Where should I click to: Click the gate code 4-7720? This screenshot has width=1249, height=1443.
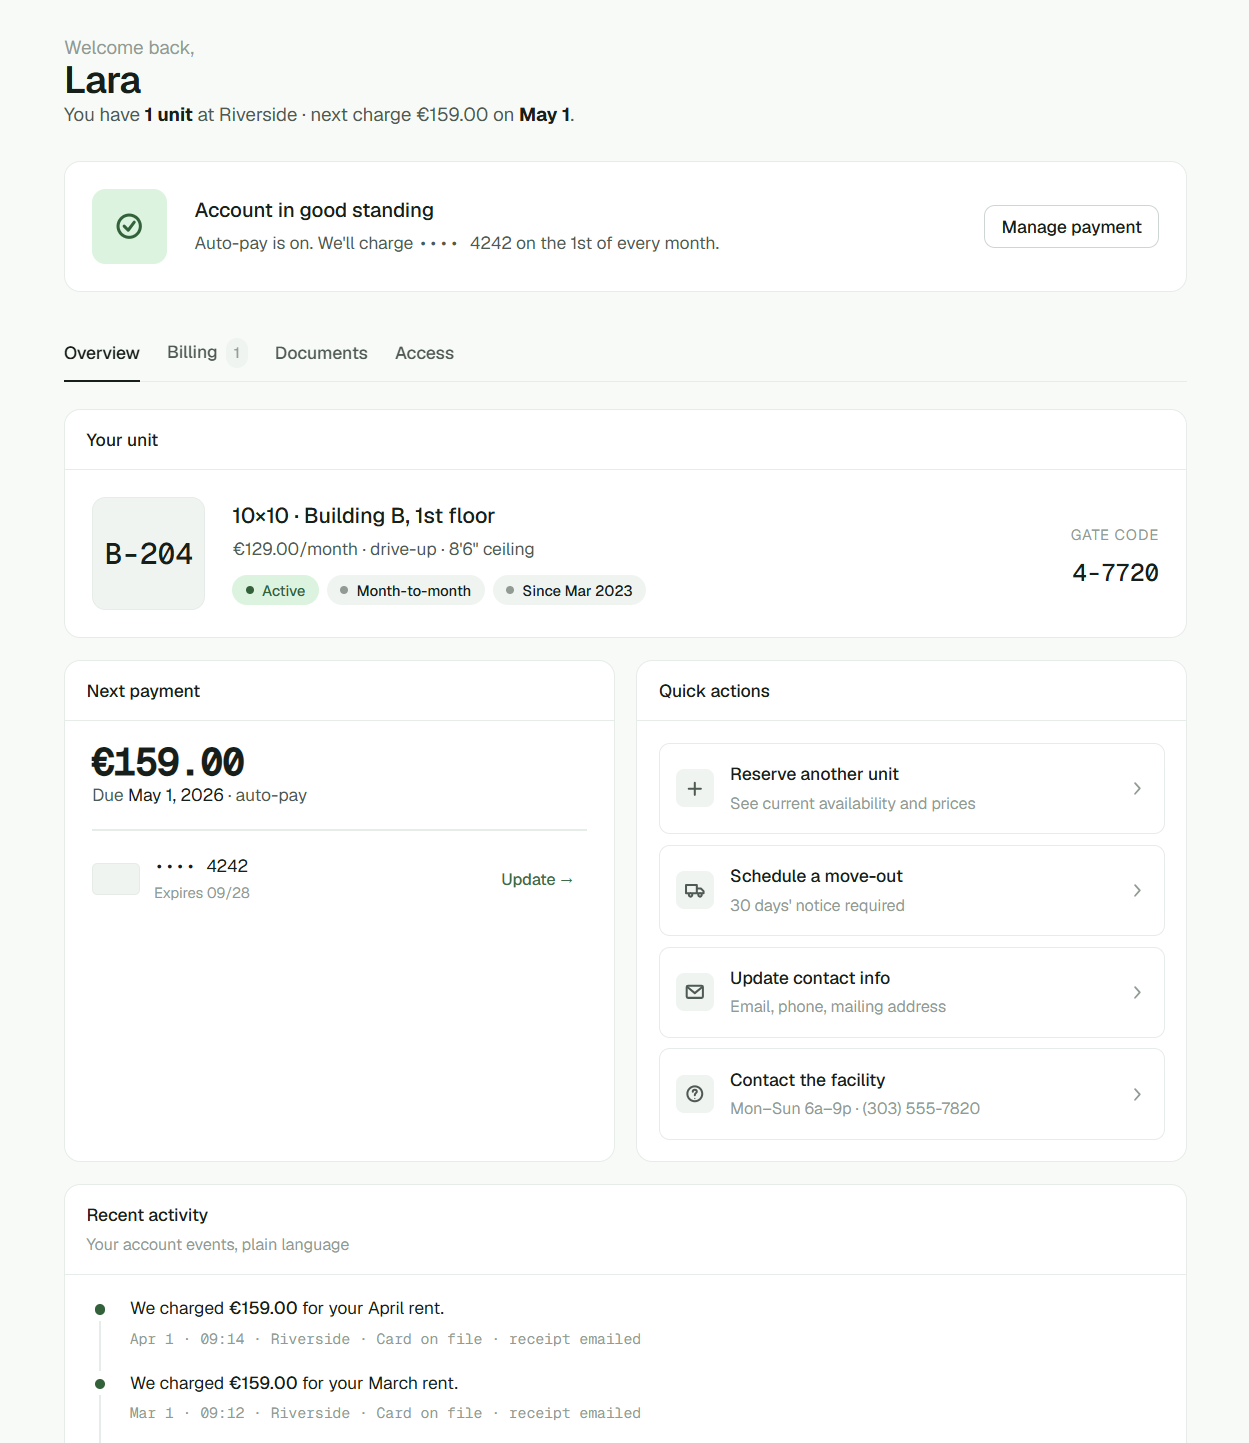(1115, 573)
